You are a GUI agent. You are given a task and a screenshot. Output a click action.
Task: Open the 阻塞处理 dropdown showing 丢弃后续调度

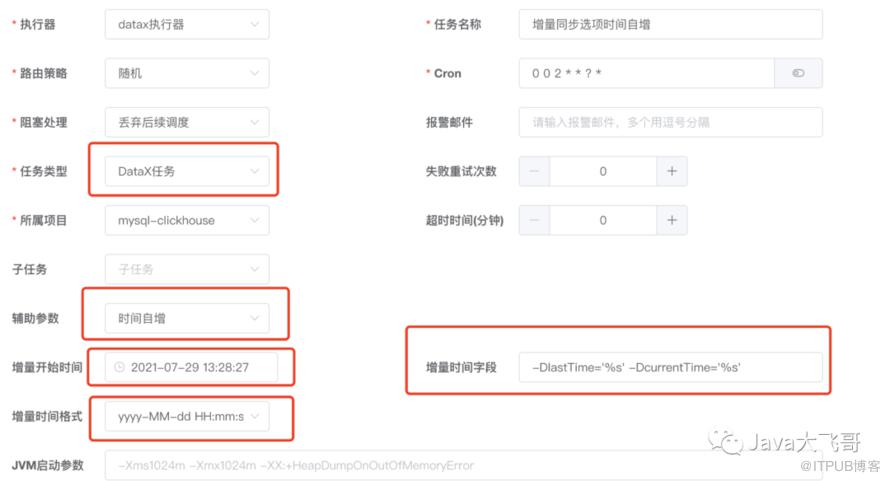(x=187, y=122)
